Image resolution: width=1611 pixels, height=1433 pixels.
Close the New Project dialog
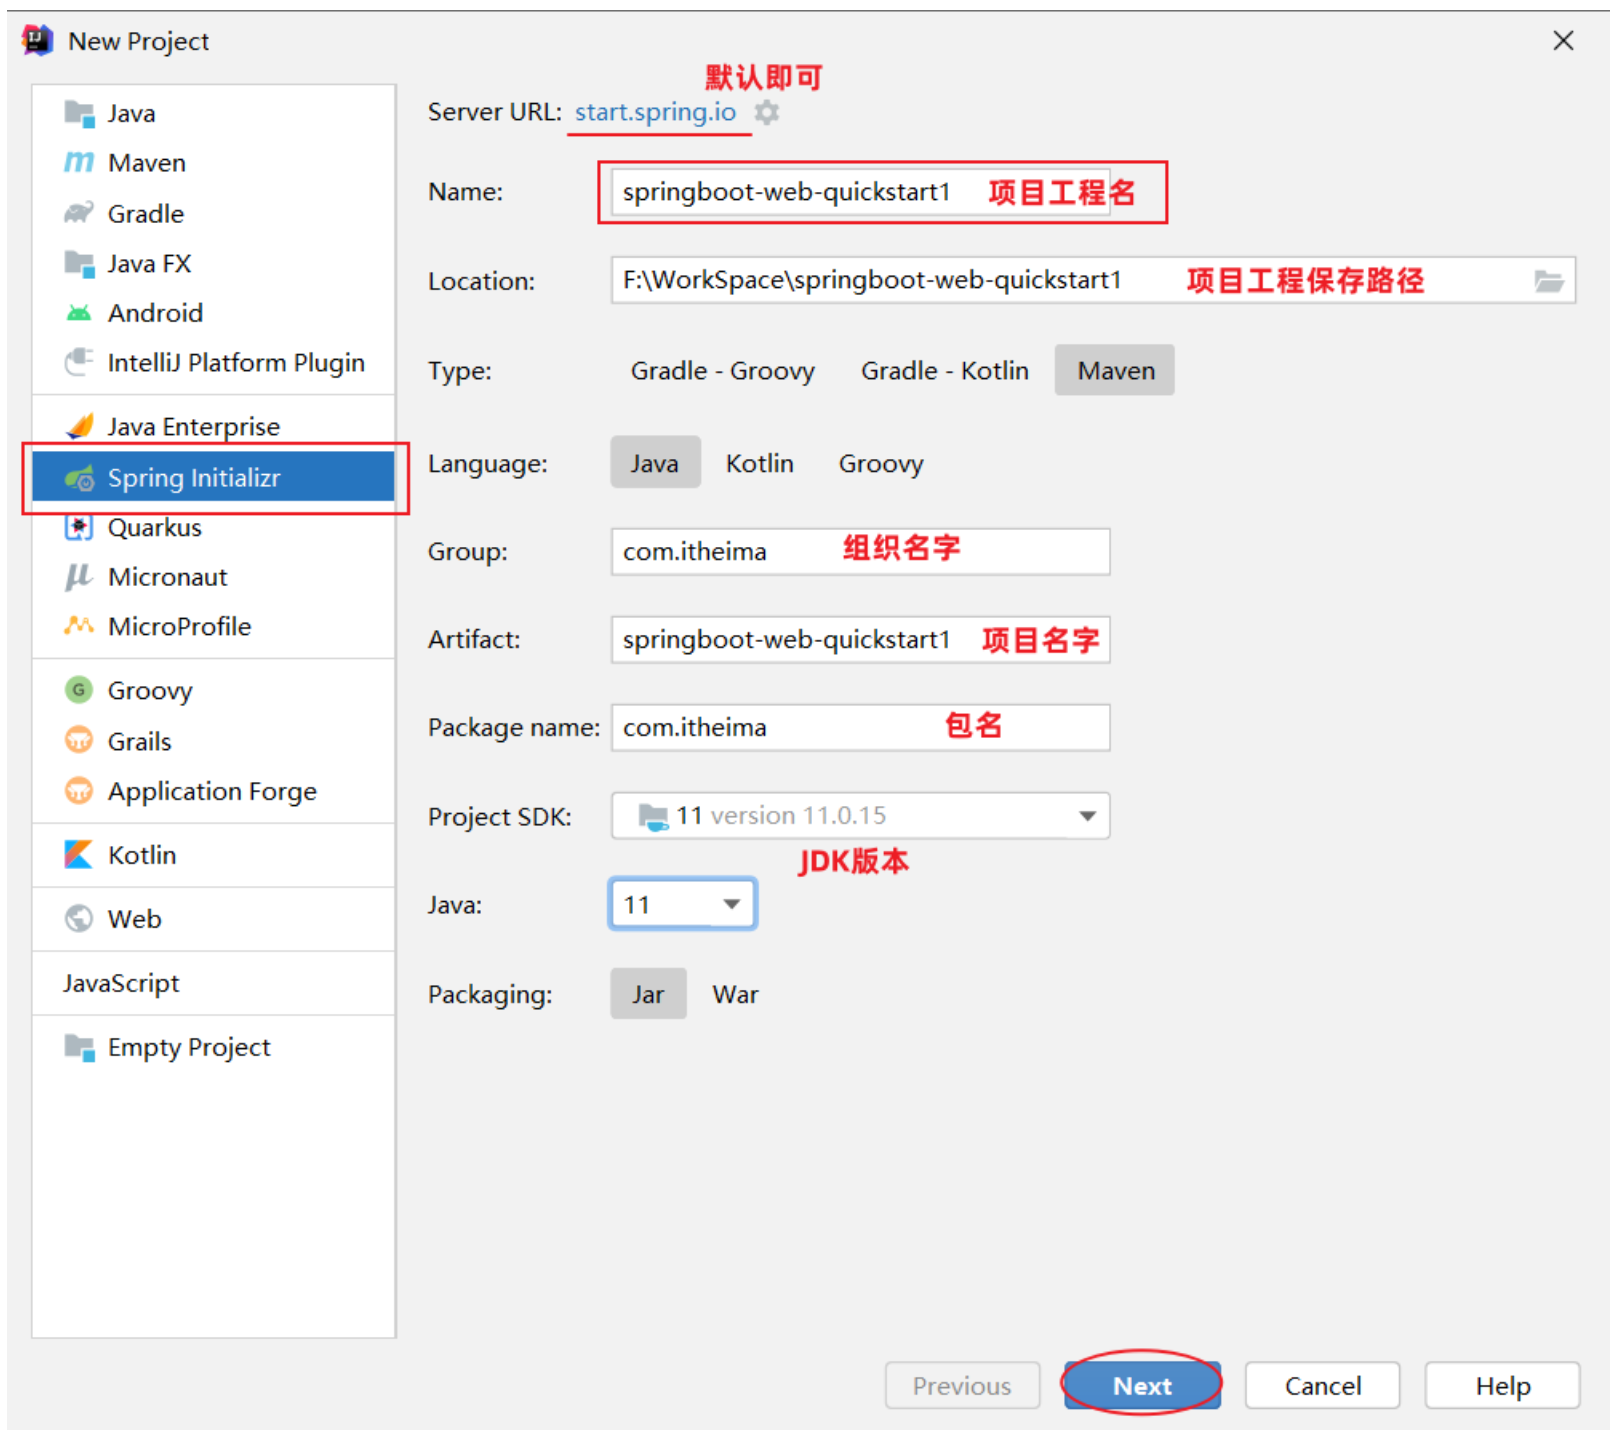1563,41
